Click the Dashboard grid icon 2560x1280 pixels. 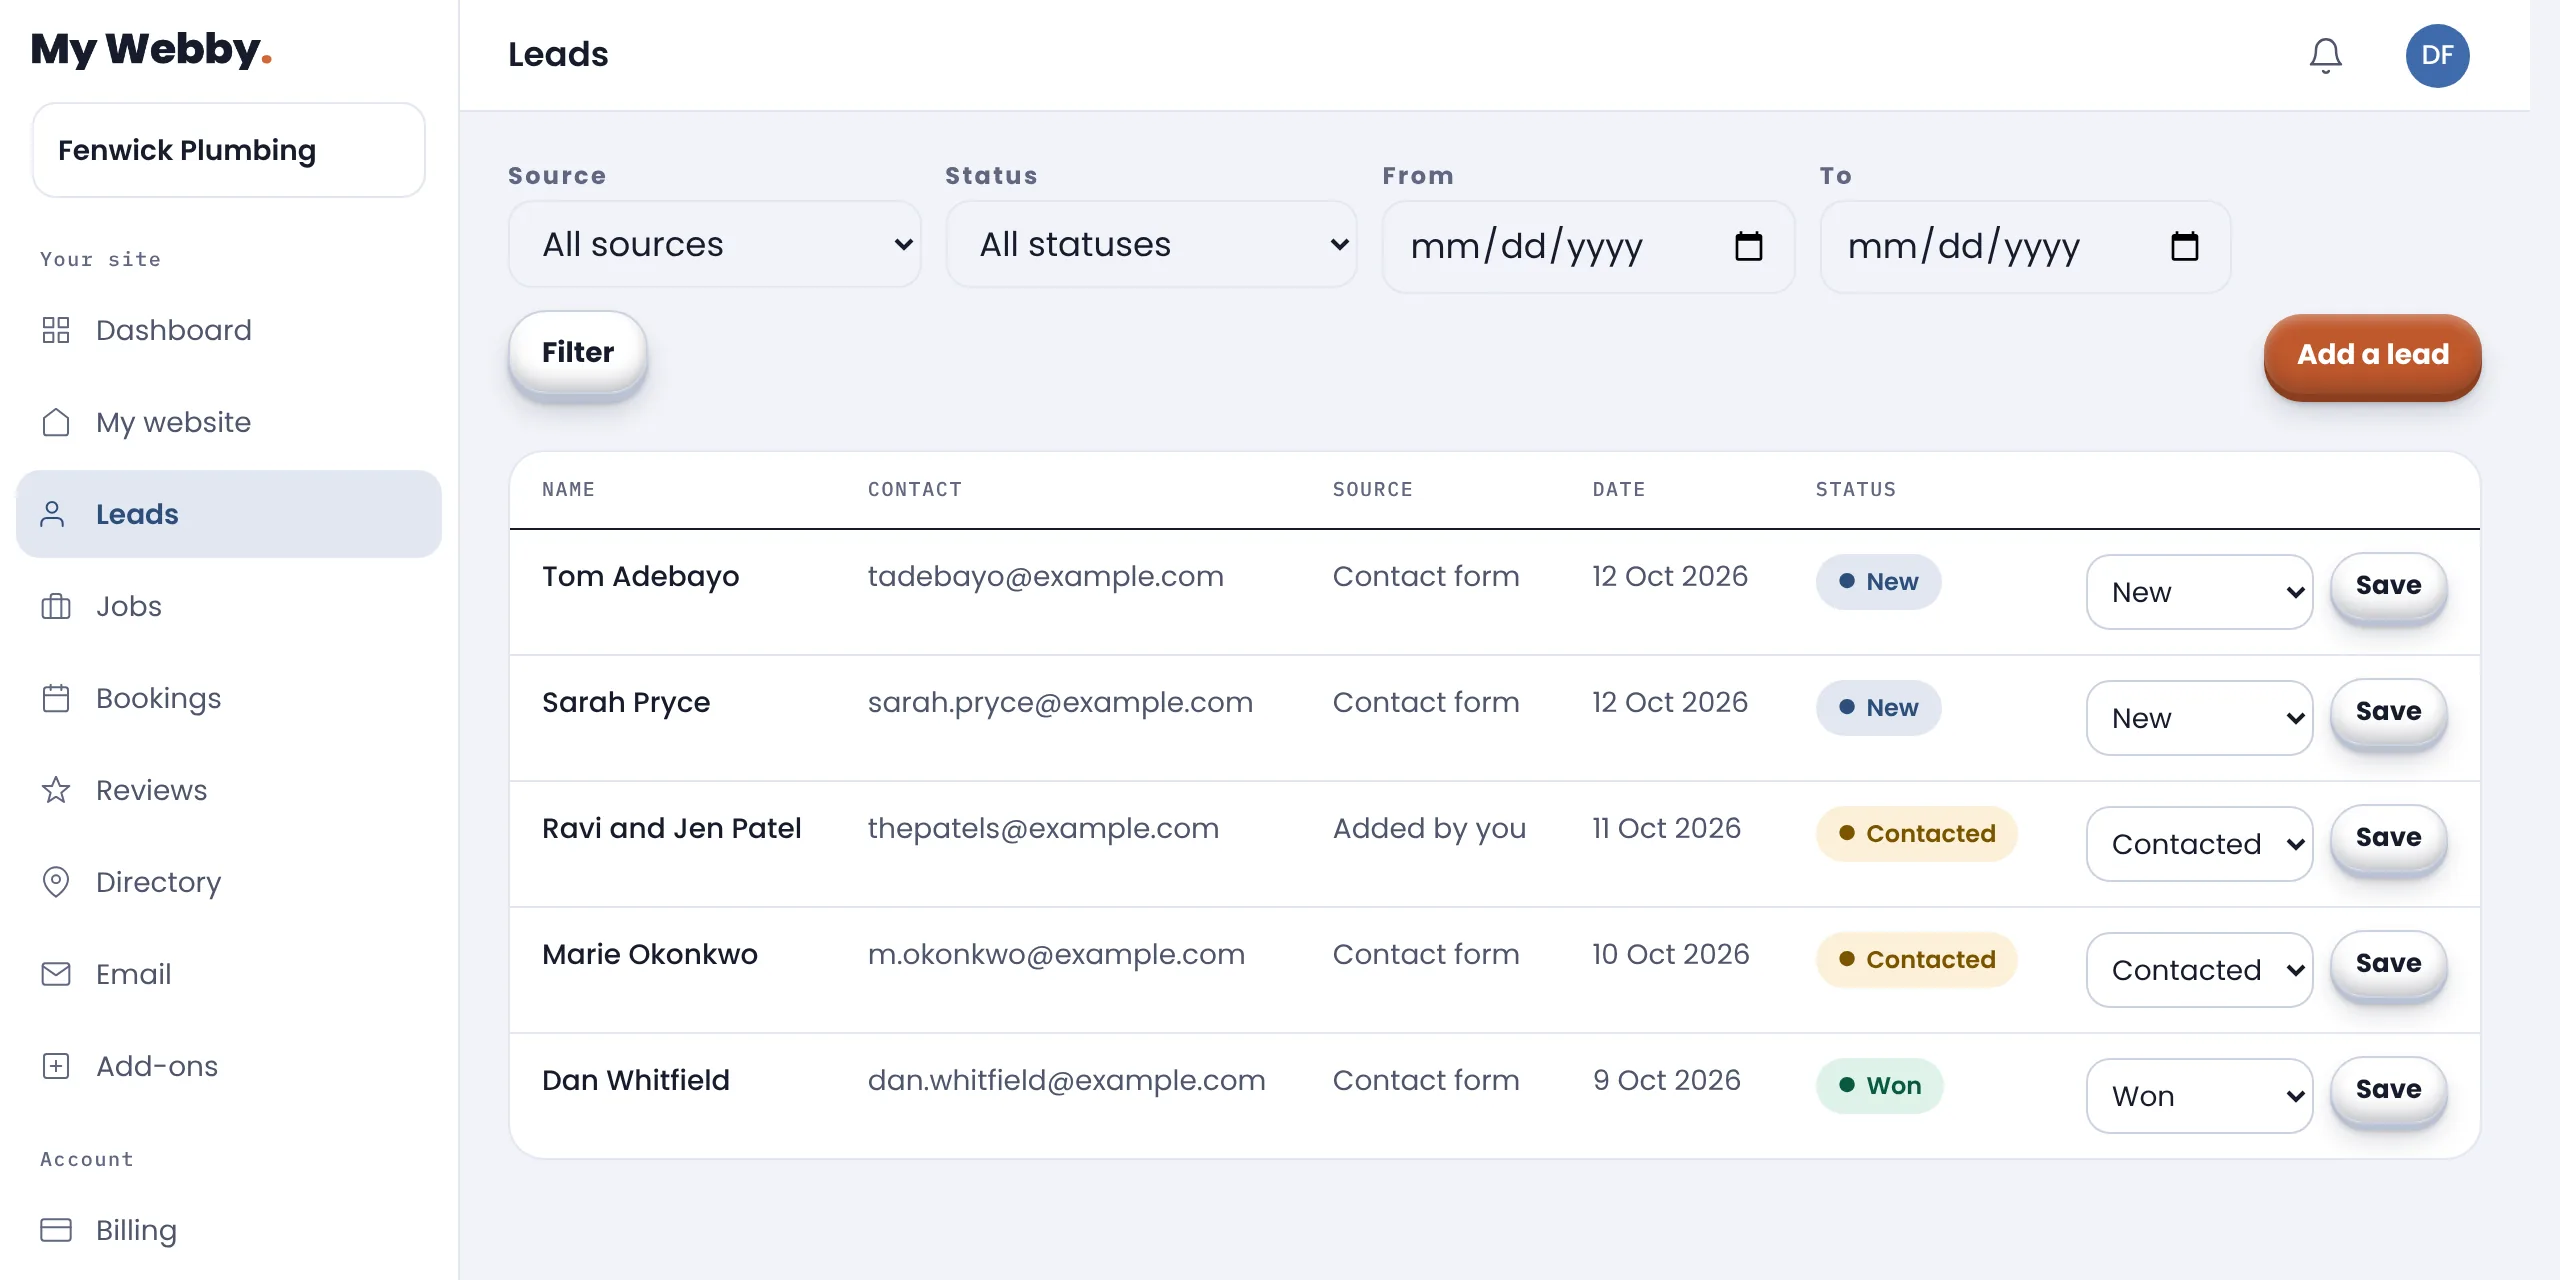56,330
